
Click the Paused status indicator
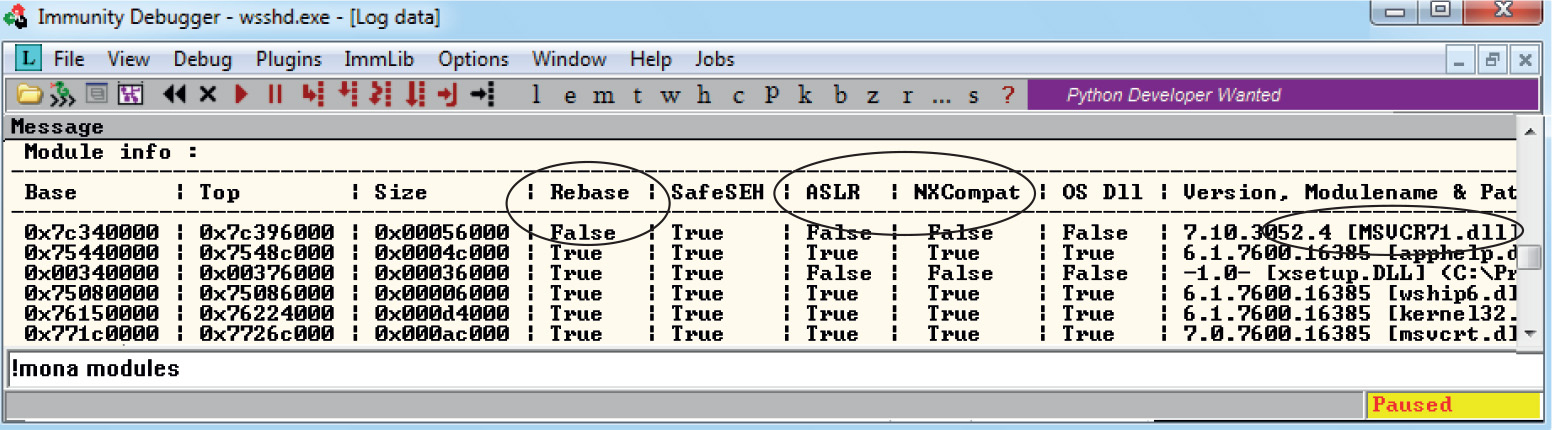[1453, 405]
